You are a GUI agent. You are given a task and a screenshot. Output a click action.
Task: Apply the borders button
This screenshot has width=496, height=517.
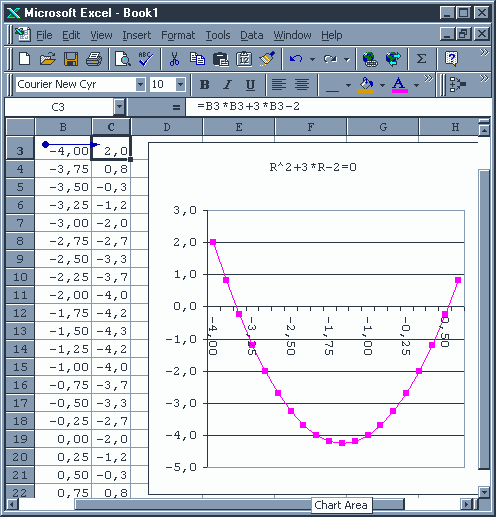click(x=332, y=85)
